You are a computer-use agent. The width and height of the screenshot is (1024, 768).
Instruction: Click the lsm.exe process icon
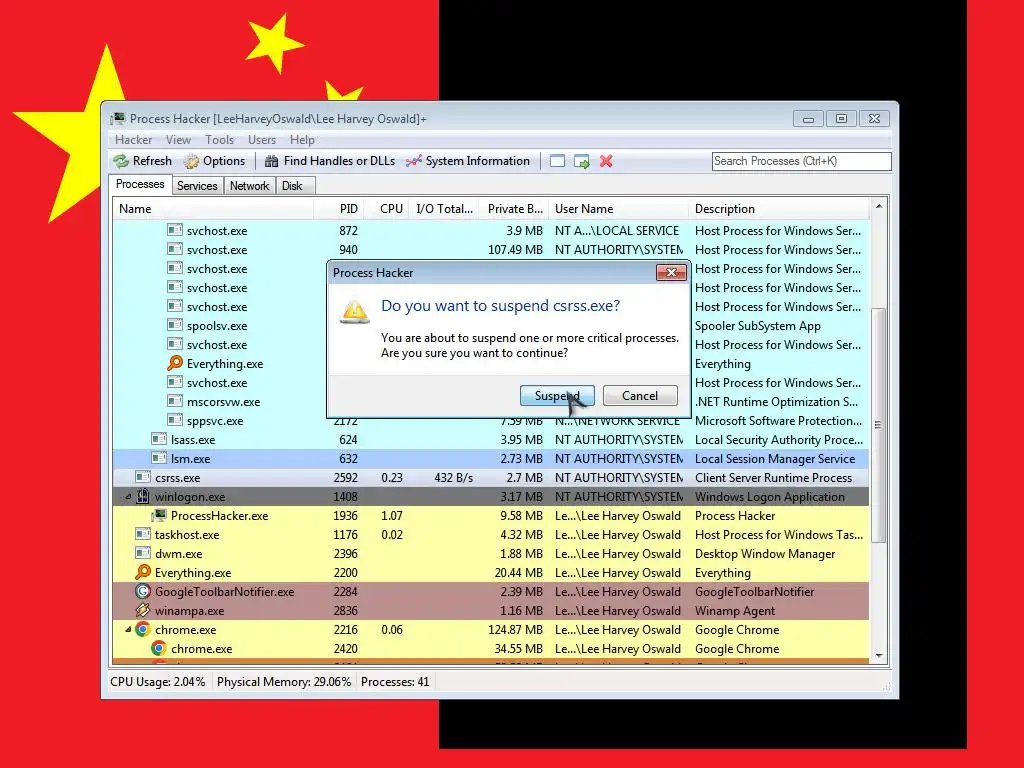coord(159,458)
